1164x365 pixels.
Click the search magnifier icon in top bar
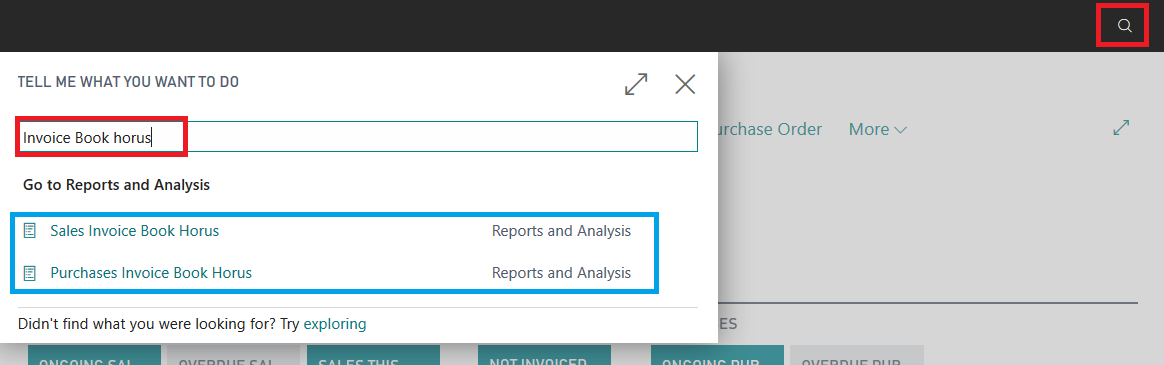coord(1125,27)
